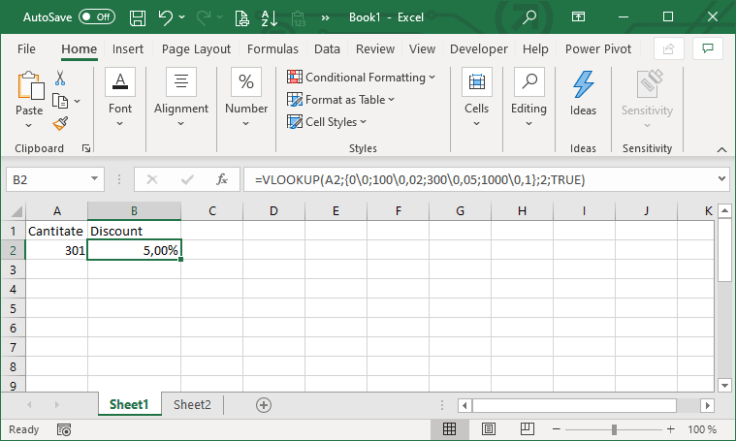Open the Ideas lightning bolt button
Screen dimensions: 736x441
583,93
